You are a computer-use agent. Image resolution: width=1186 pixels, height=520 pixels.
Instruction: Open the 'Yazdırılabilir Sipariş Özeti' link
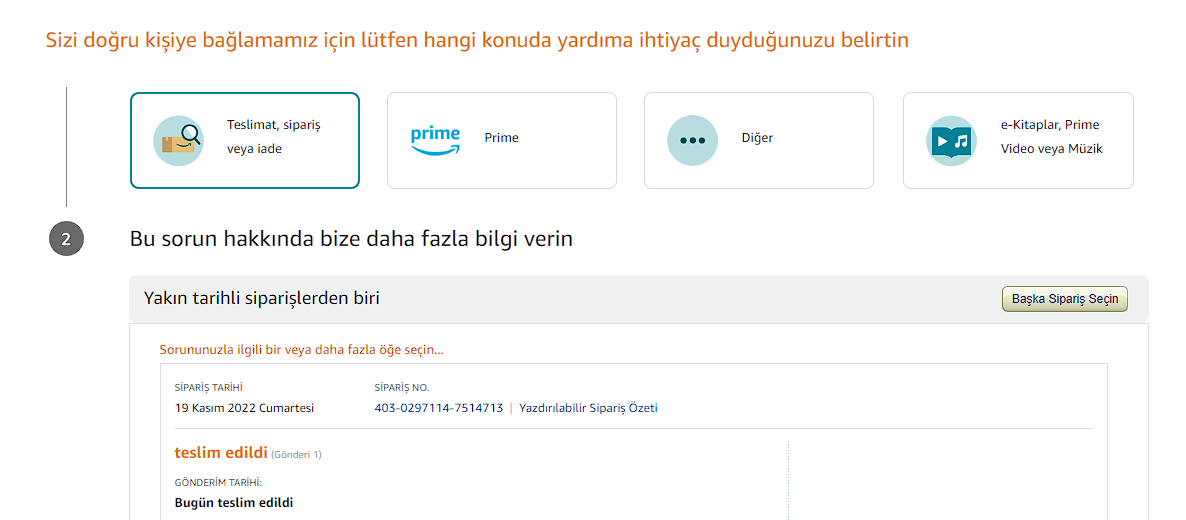(x=588, y=408)
